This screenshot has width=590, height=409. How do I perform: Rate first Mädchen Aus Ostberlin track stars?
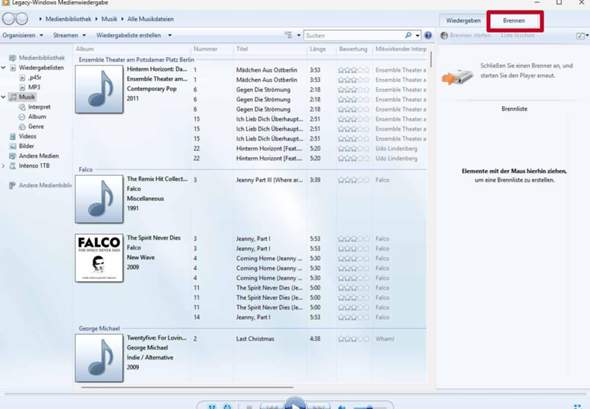click(x=353, y=70)
